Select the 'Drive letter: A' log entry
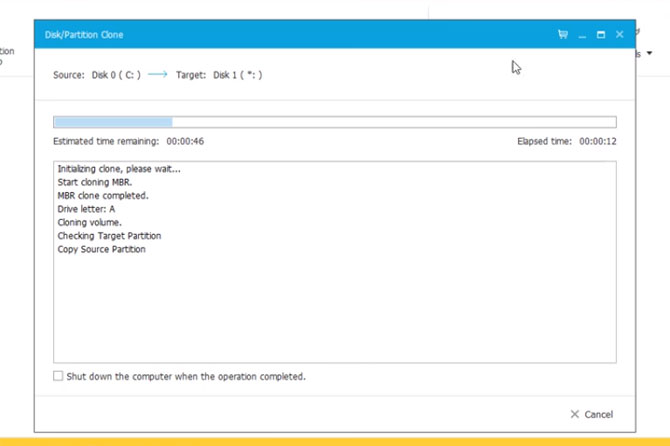The height and width of the screenshot is (446, 670). (86, 209)
